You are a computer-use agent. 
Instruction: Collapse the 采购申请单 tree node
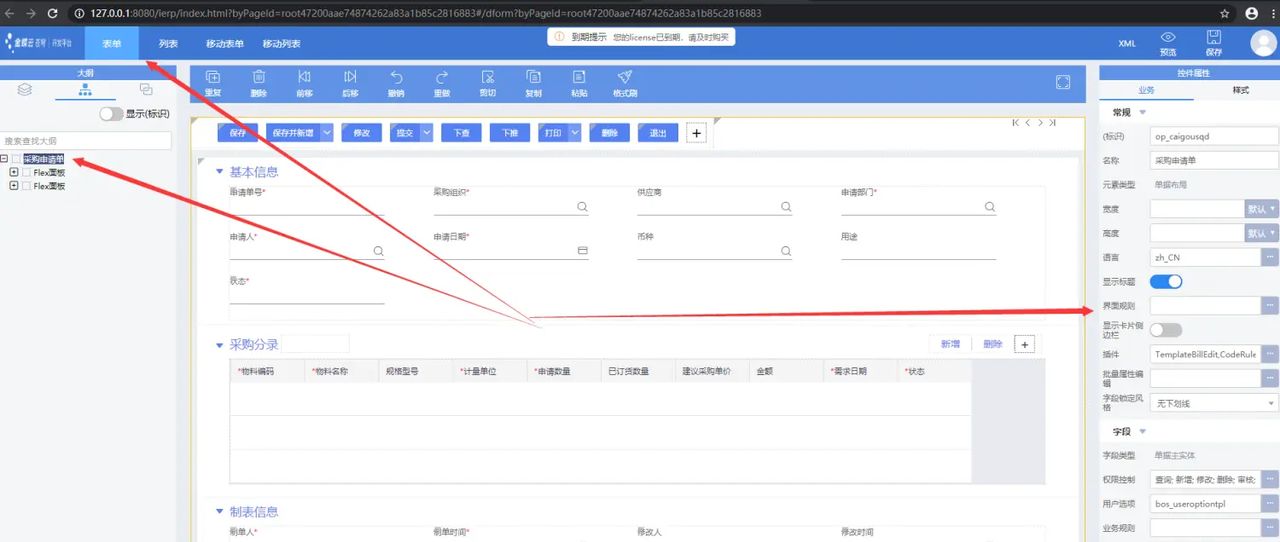pos(5,159)
